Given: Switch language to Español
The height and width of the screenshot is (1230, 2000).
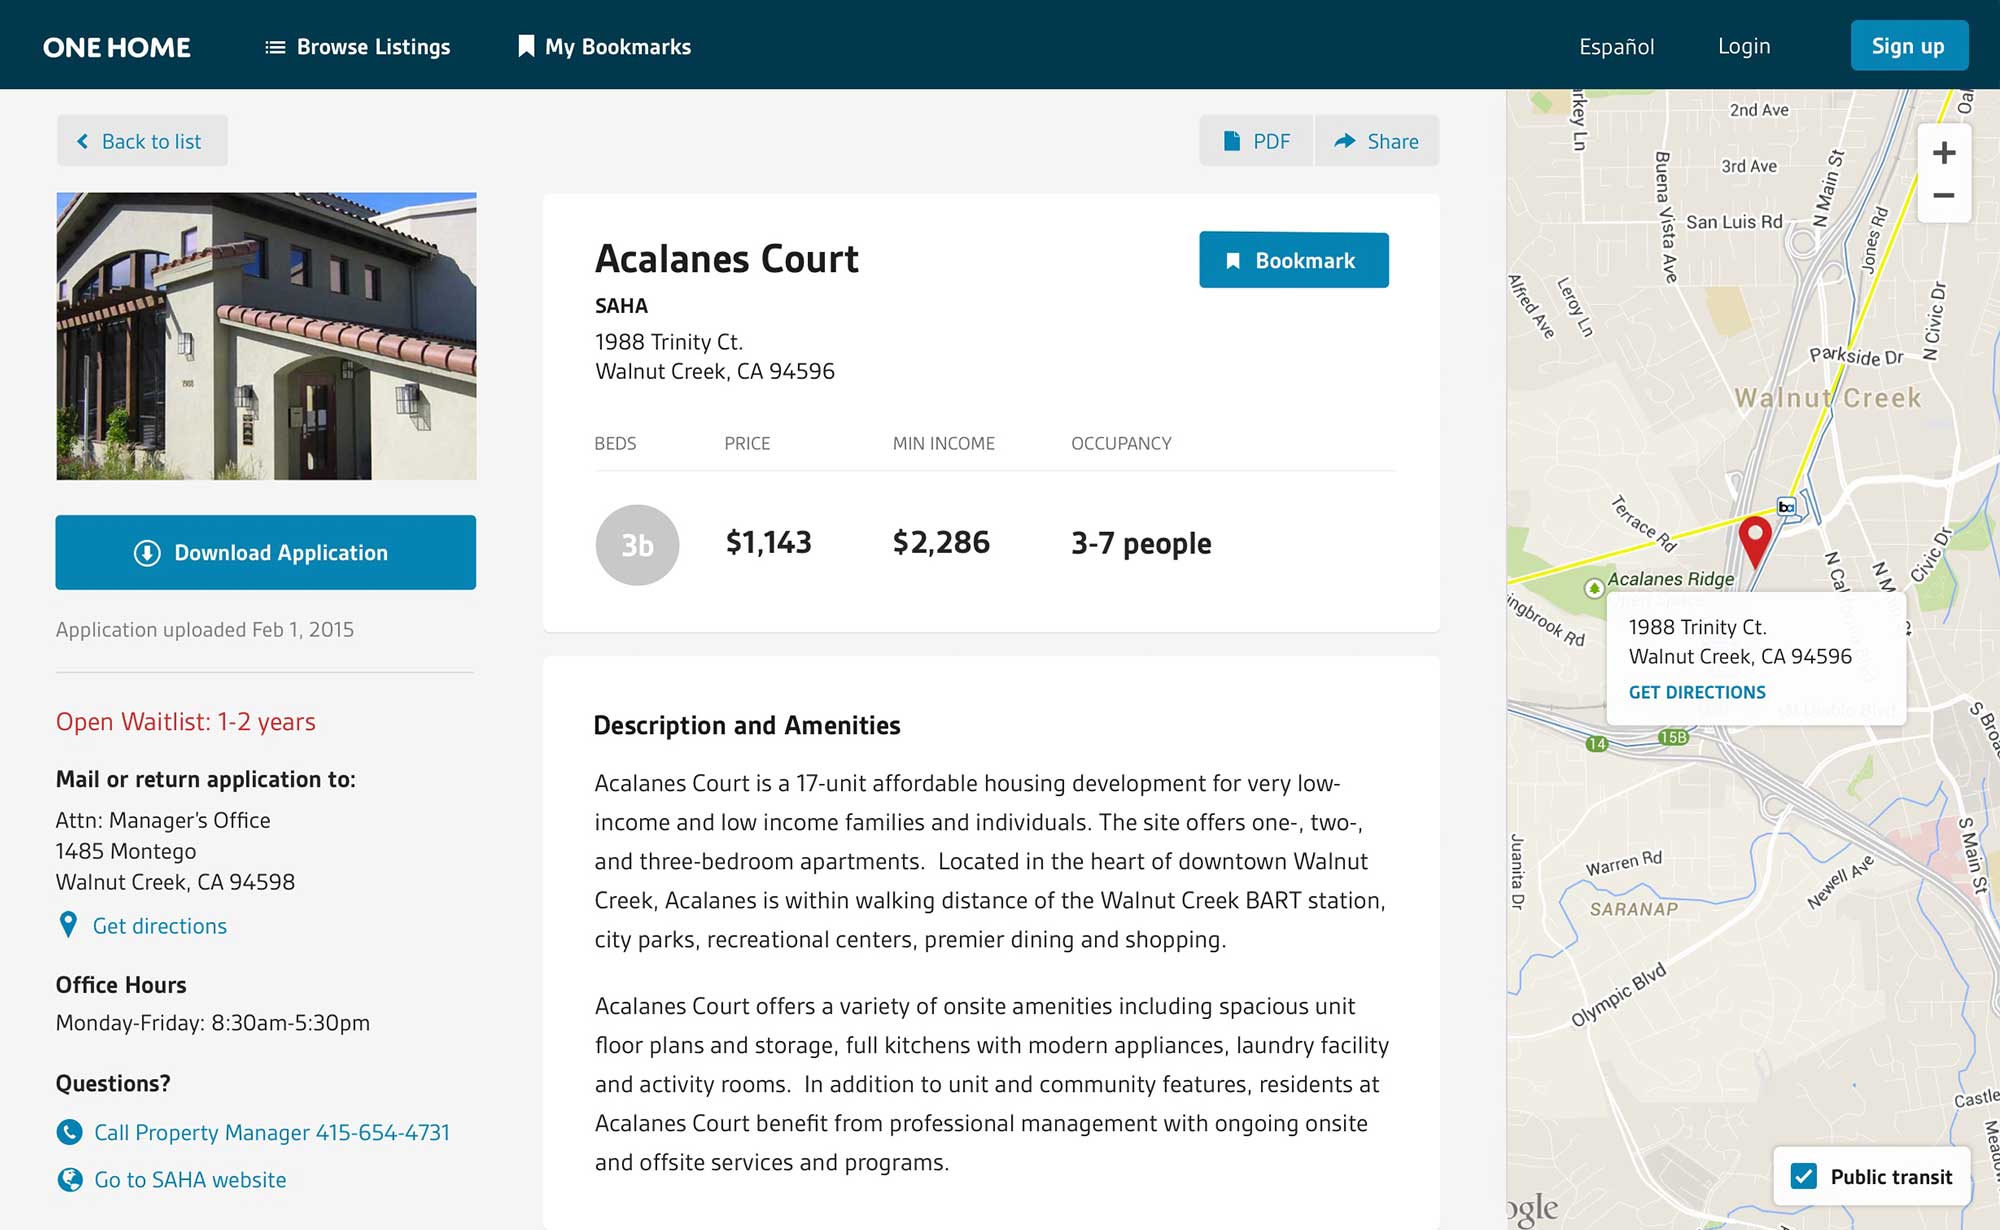Looking at the screenshot, I should (x=1616, y=47).
